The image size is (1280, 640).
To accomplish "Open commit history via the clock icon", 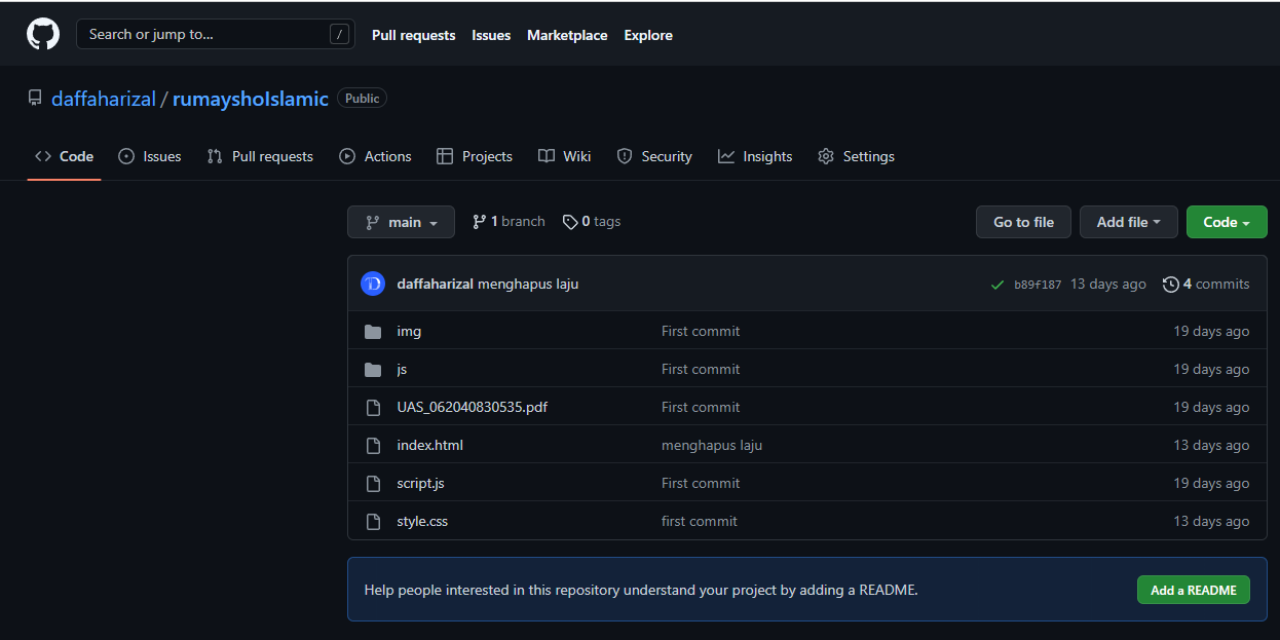I will pyautogui.click(x=1171, y=284).
